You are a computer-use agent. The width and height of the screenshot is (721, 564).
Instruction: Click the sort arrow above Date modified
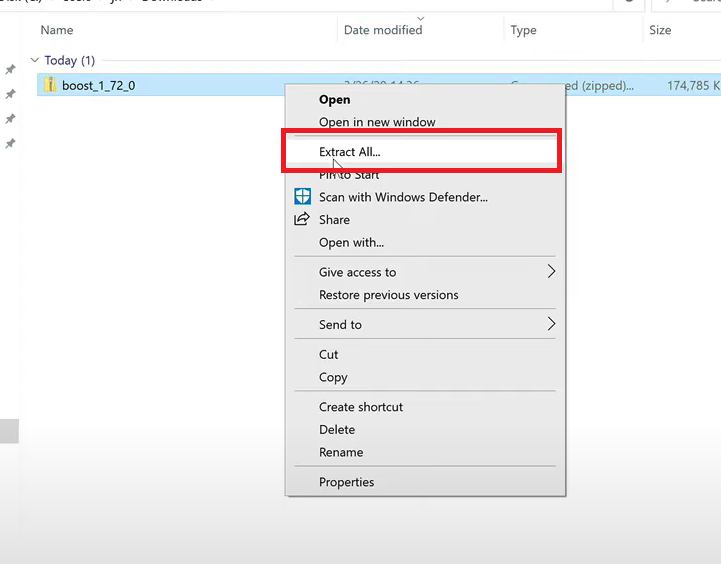click(x=420, y=18)
